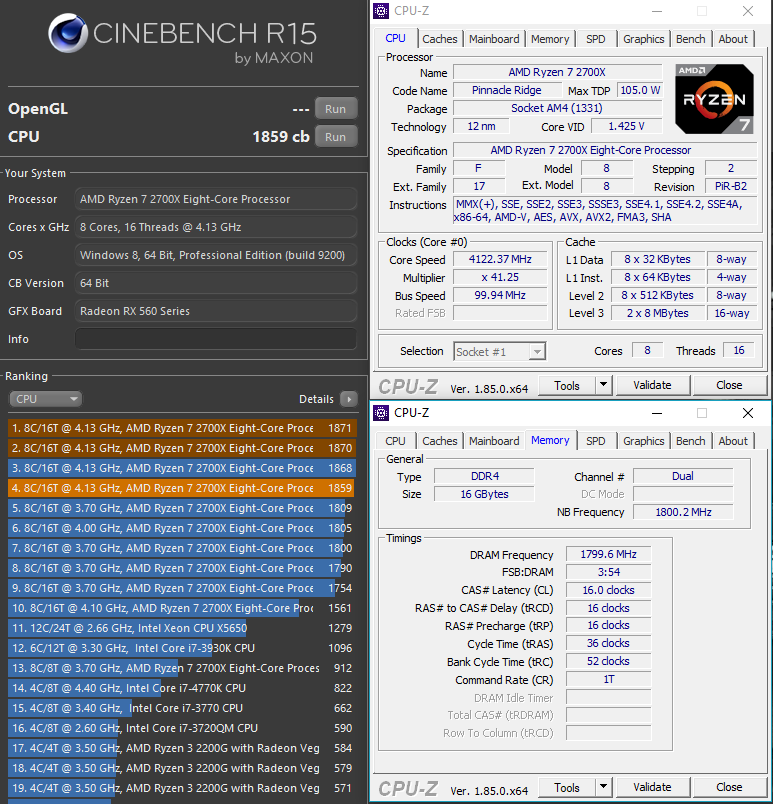
Task: Open the CPU ranking type dropdown
Action: pos(45,399)
